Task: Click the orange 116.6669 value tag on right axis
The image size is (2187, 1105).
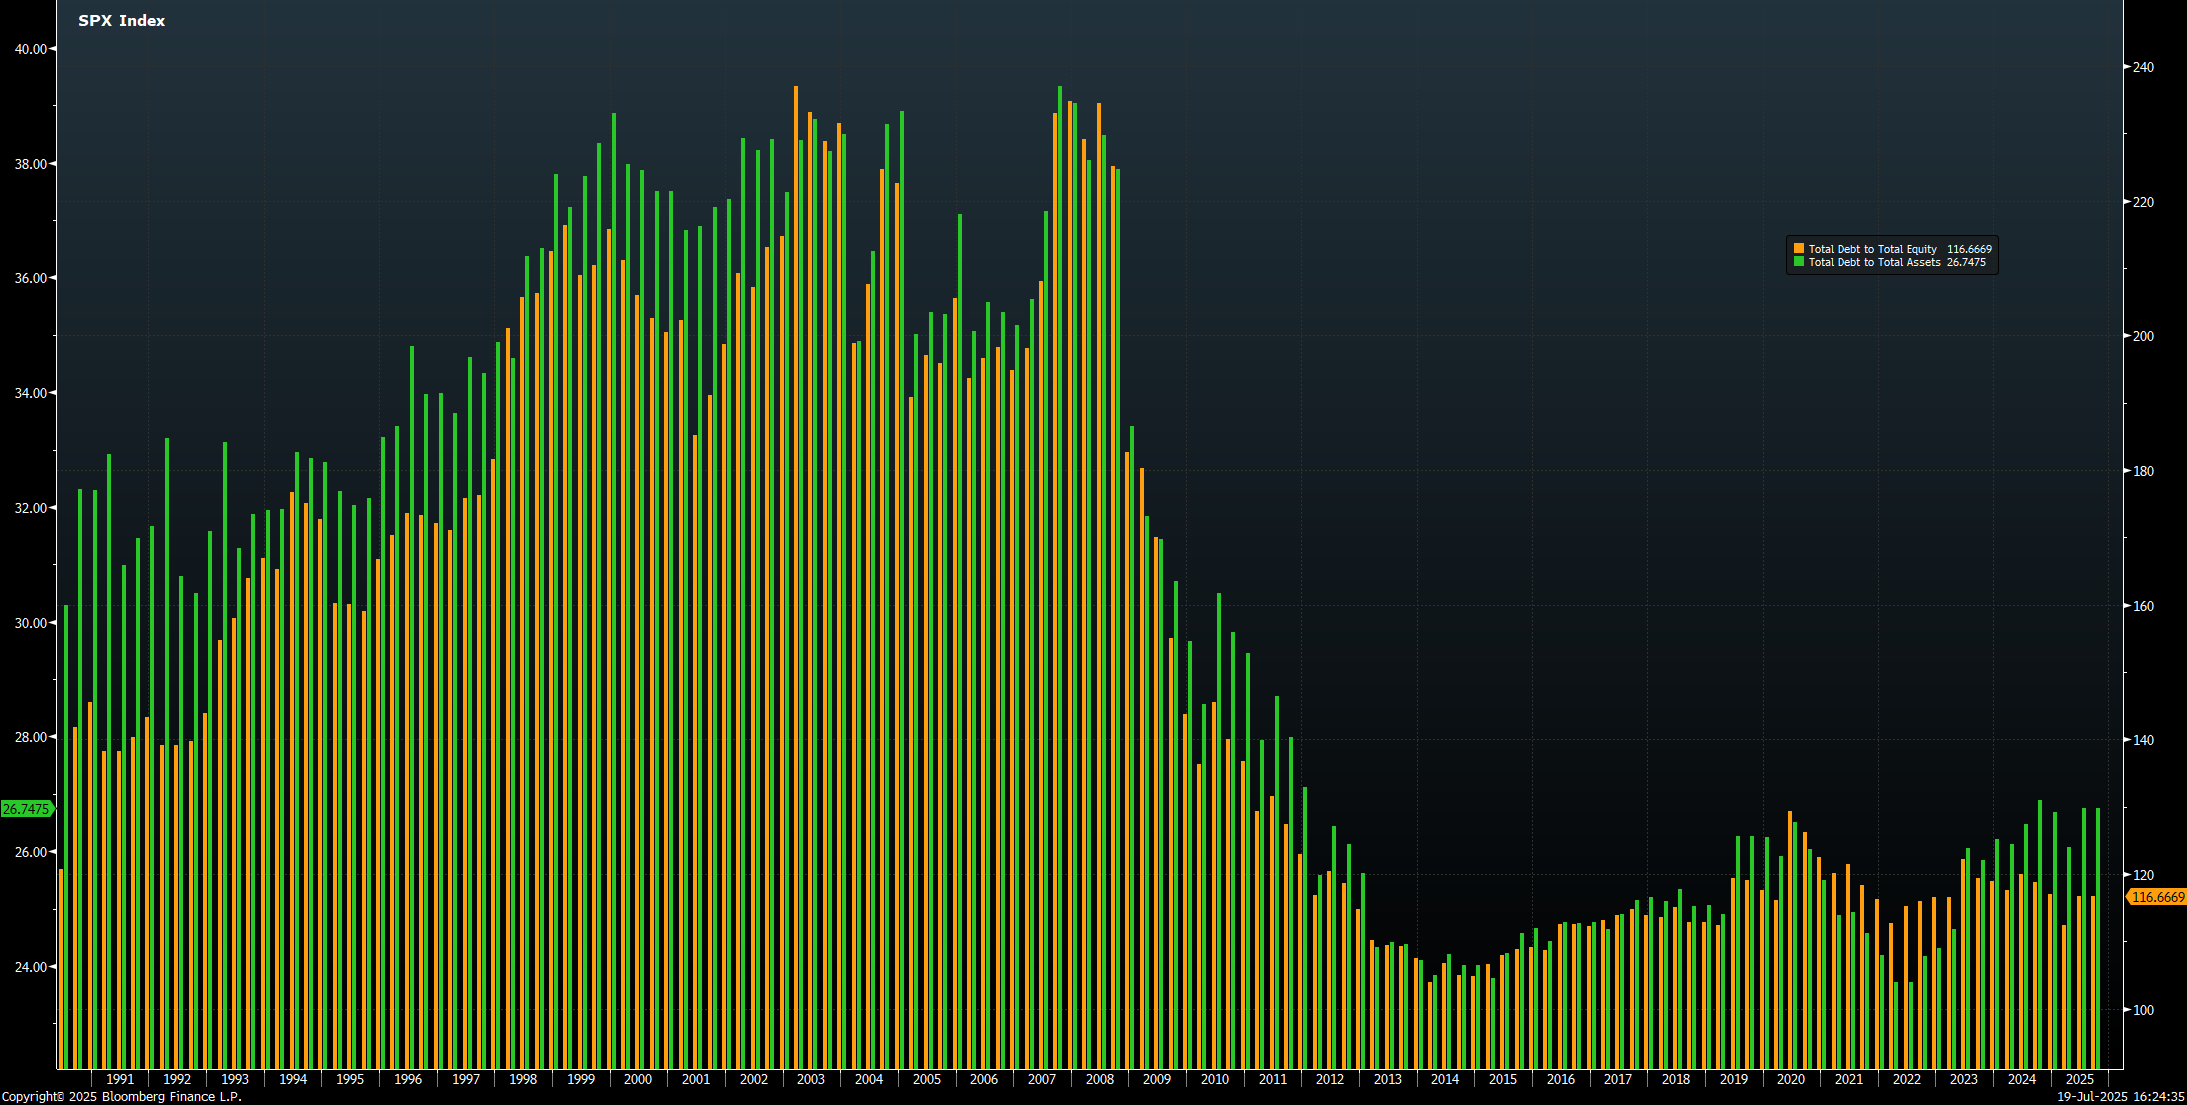Action: pos(2157,897)
